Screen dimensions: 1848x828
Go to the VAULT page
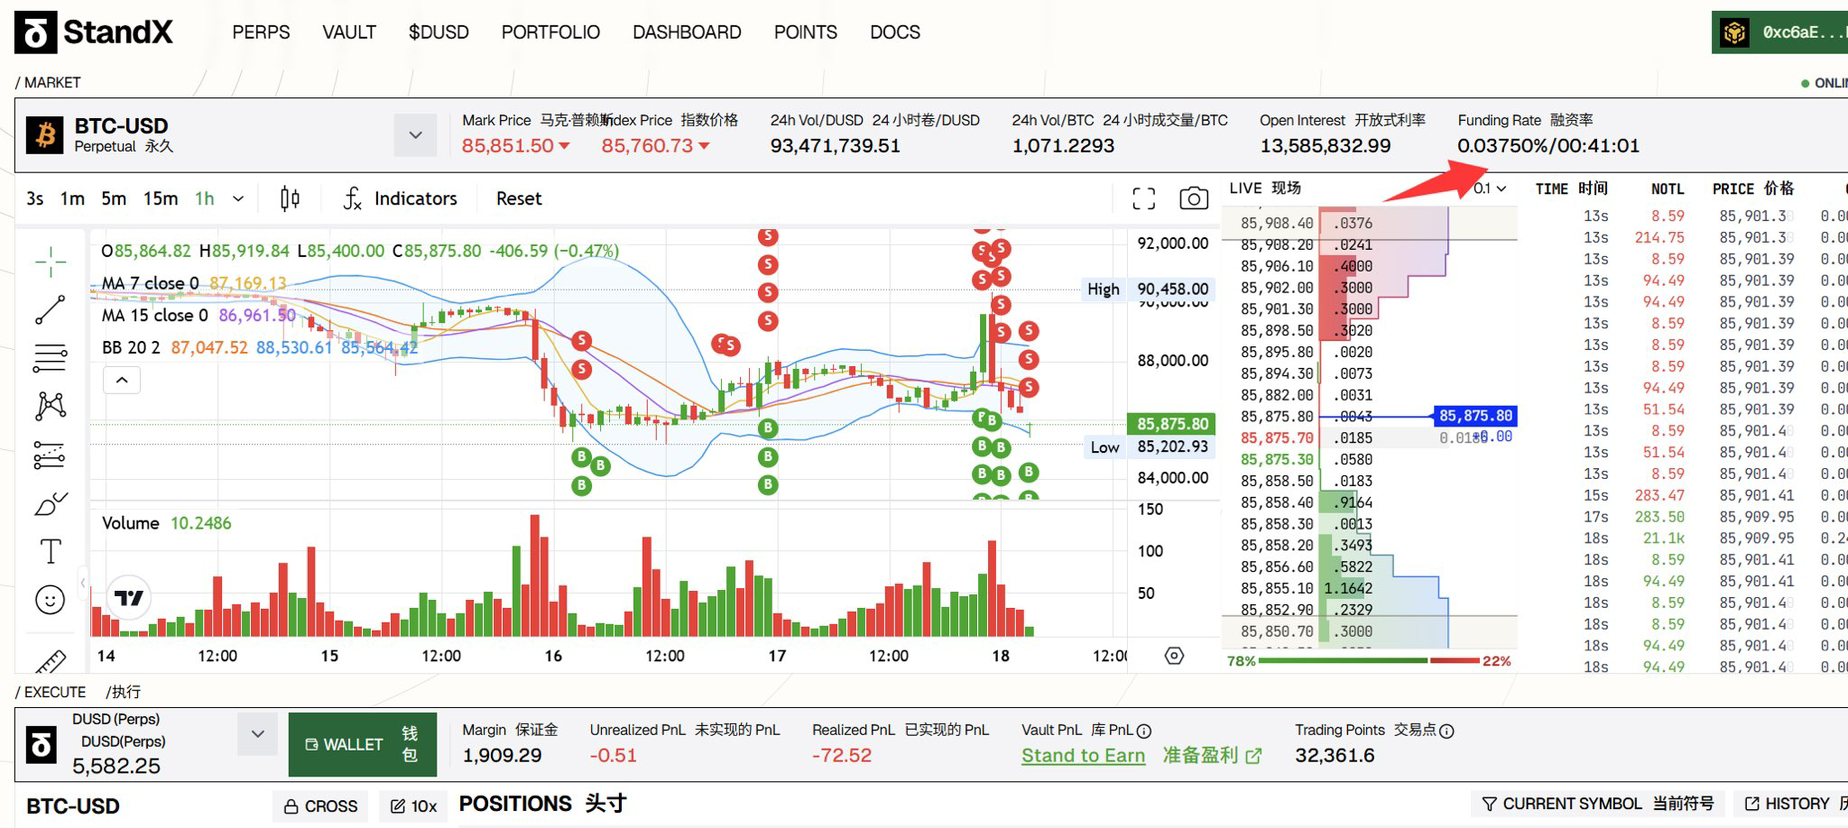pos(349,32)
